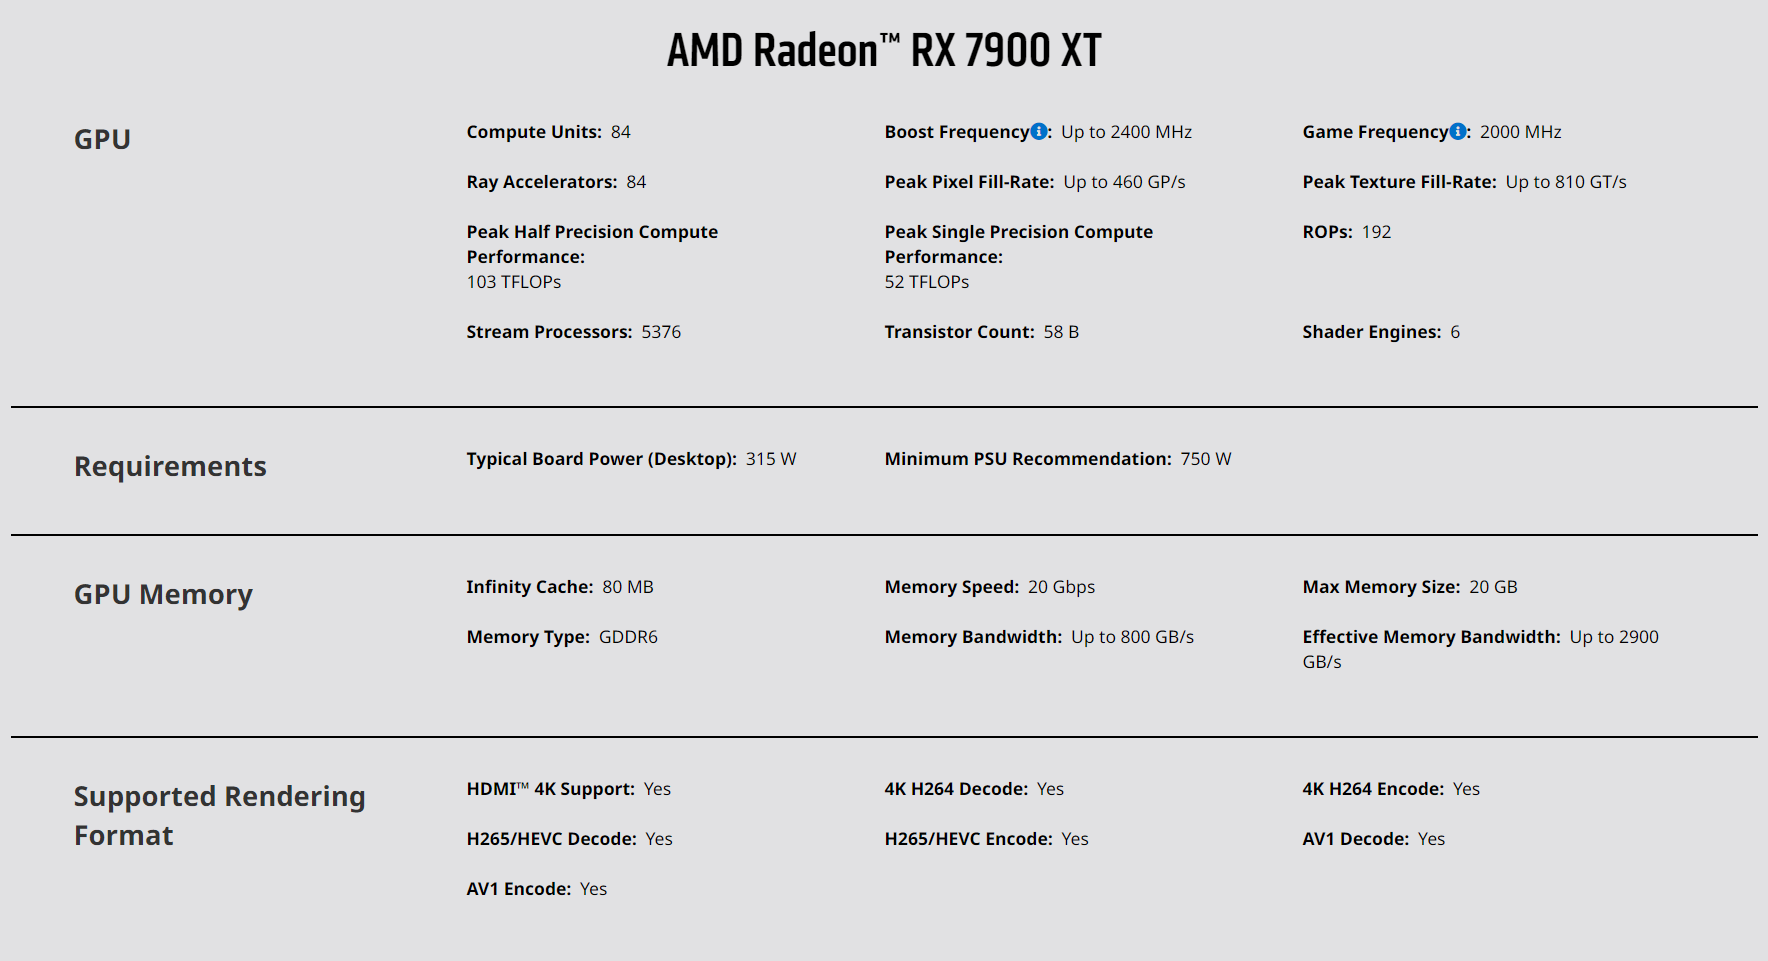Click the Transistor Count label

click(x=959, y=332)
